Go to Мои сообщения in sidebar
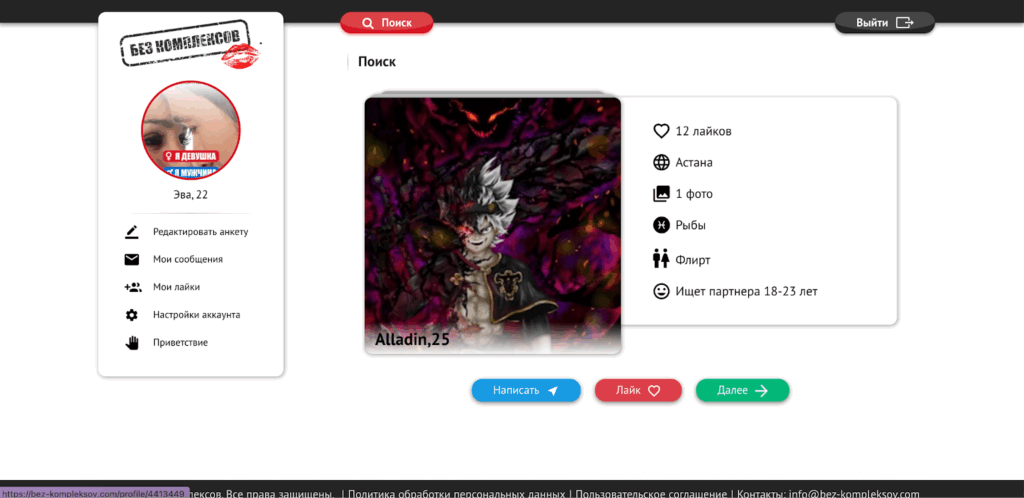This screenshot has height=498, width=1024. pos(187,260)
